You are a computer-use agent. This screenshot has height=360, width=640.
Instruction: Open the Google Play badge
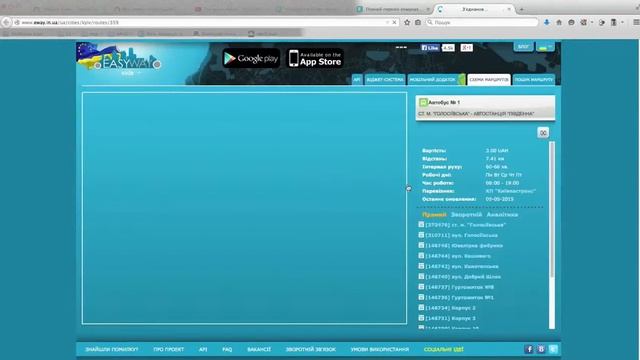pos(251,58)
